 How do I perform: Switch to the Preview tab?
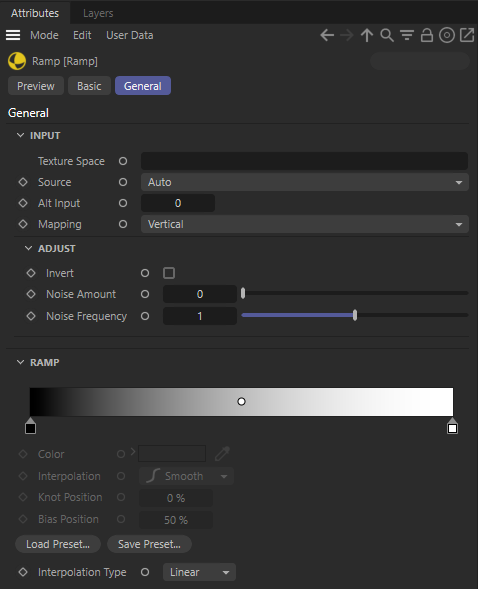36,86
